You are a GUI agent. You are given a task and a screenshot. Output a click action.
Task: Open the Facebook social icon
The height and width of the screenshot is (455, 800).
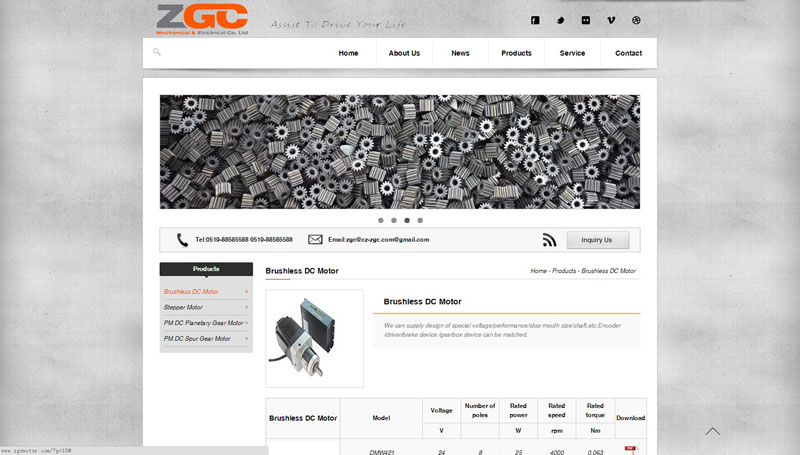coord(535,20)
